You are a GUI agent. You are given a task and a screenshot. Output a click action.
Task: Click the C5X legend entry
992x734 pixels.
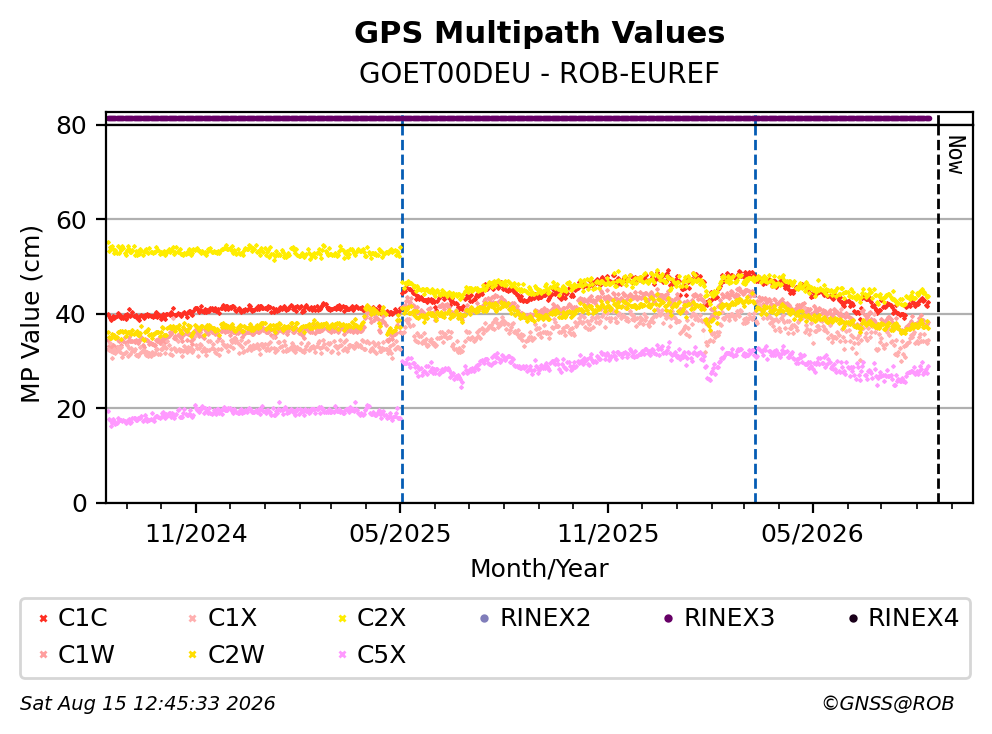click(372, 654)
